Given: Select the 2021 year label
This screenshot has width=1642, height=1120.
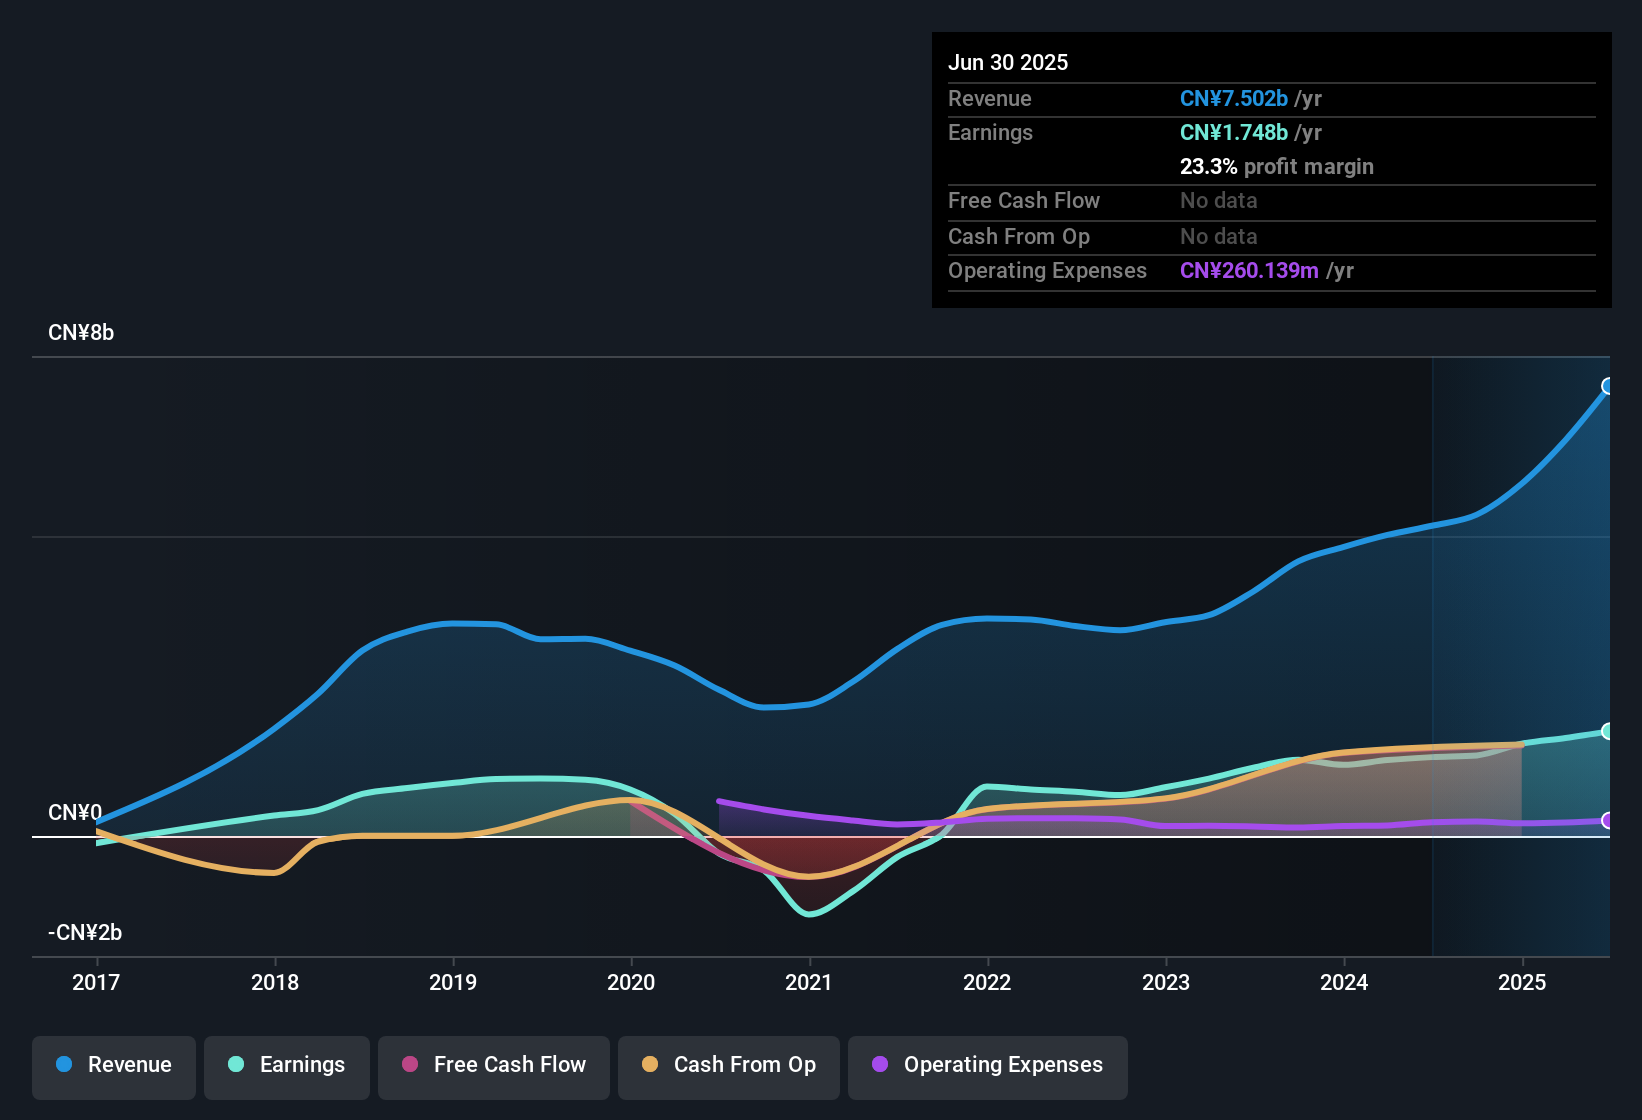Looking at the screenshot, I should point(809,983).
